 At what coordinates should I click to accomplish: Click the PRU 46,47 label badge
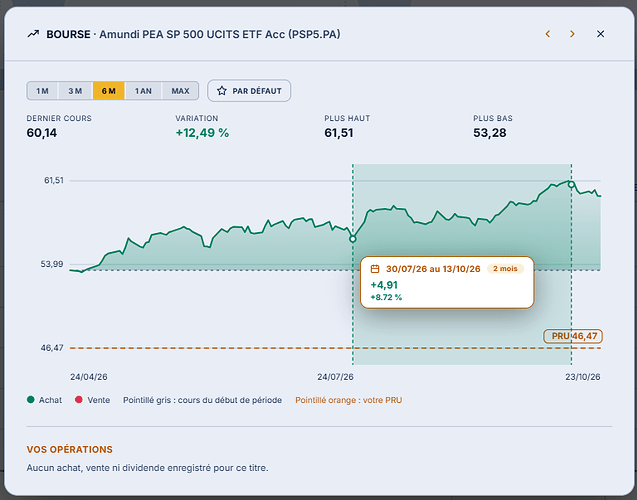click(573, 336)
